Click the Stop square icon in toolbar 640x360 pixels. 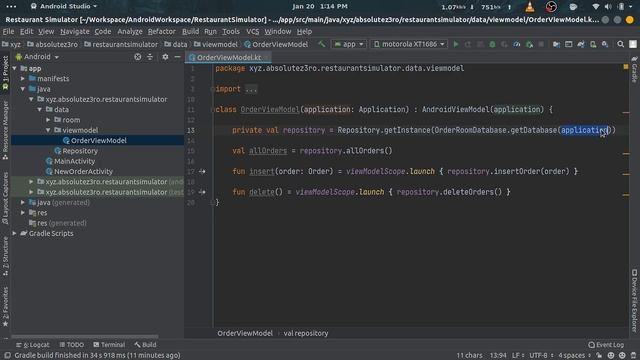pos(541,44)
